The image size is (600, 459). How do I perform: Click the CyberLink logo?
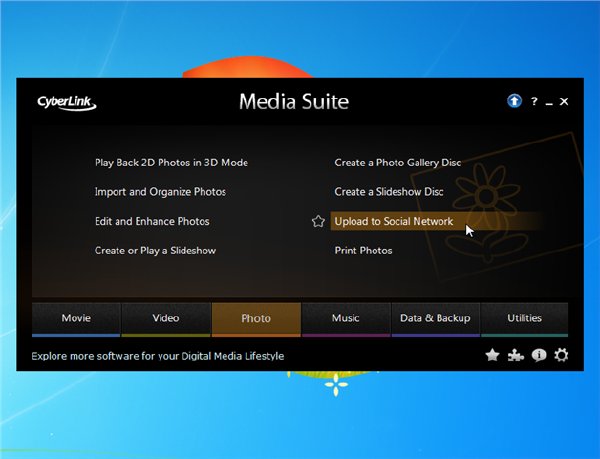pos(67,103)
